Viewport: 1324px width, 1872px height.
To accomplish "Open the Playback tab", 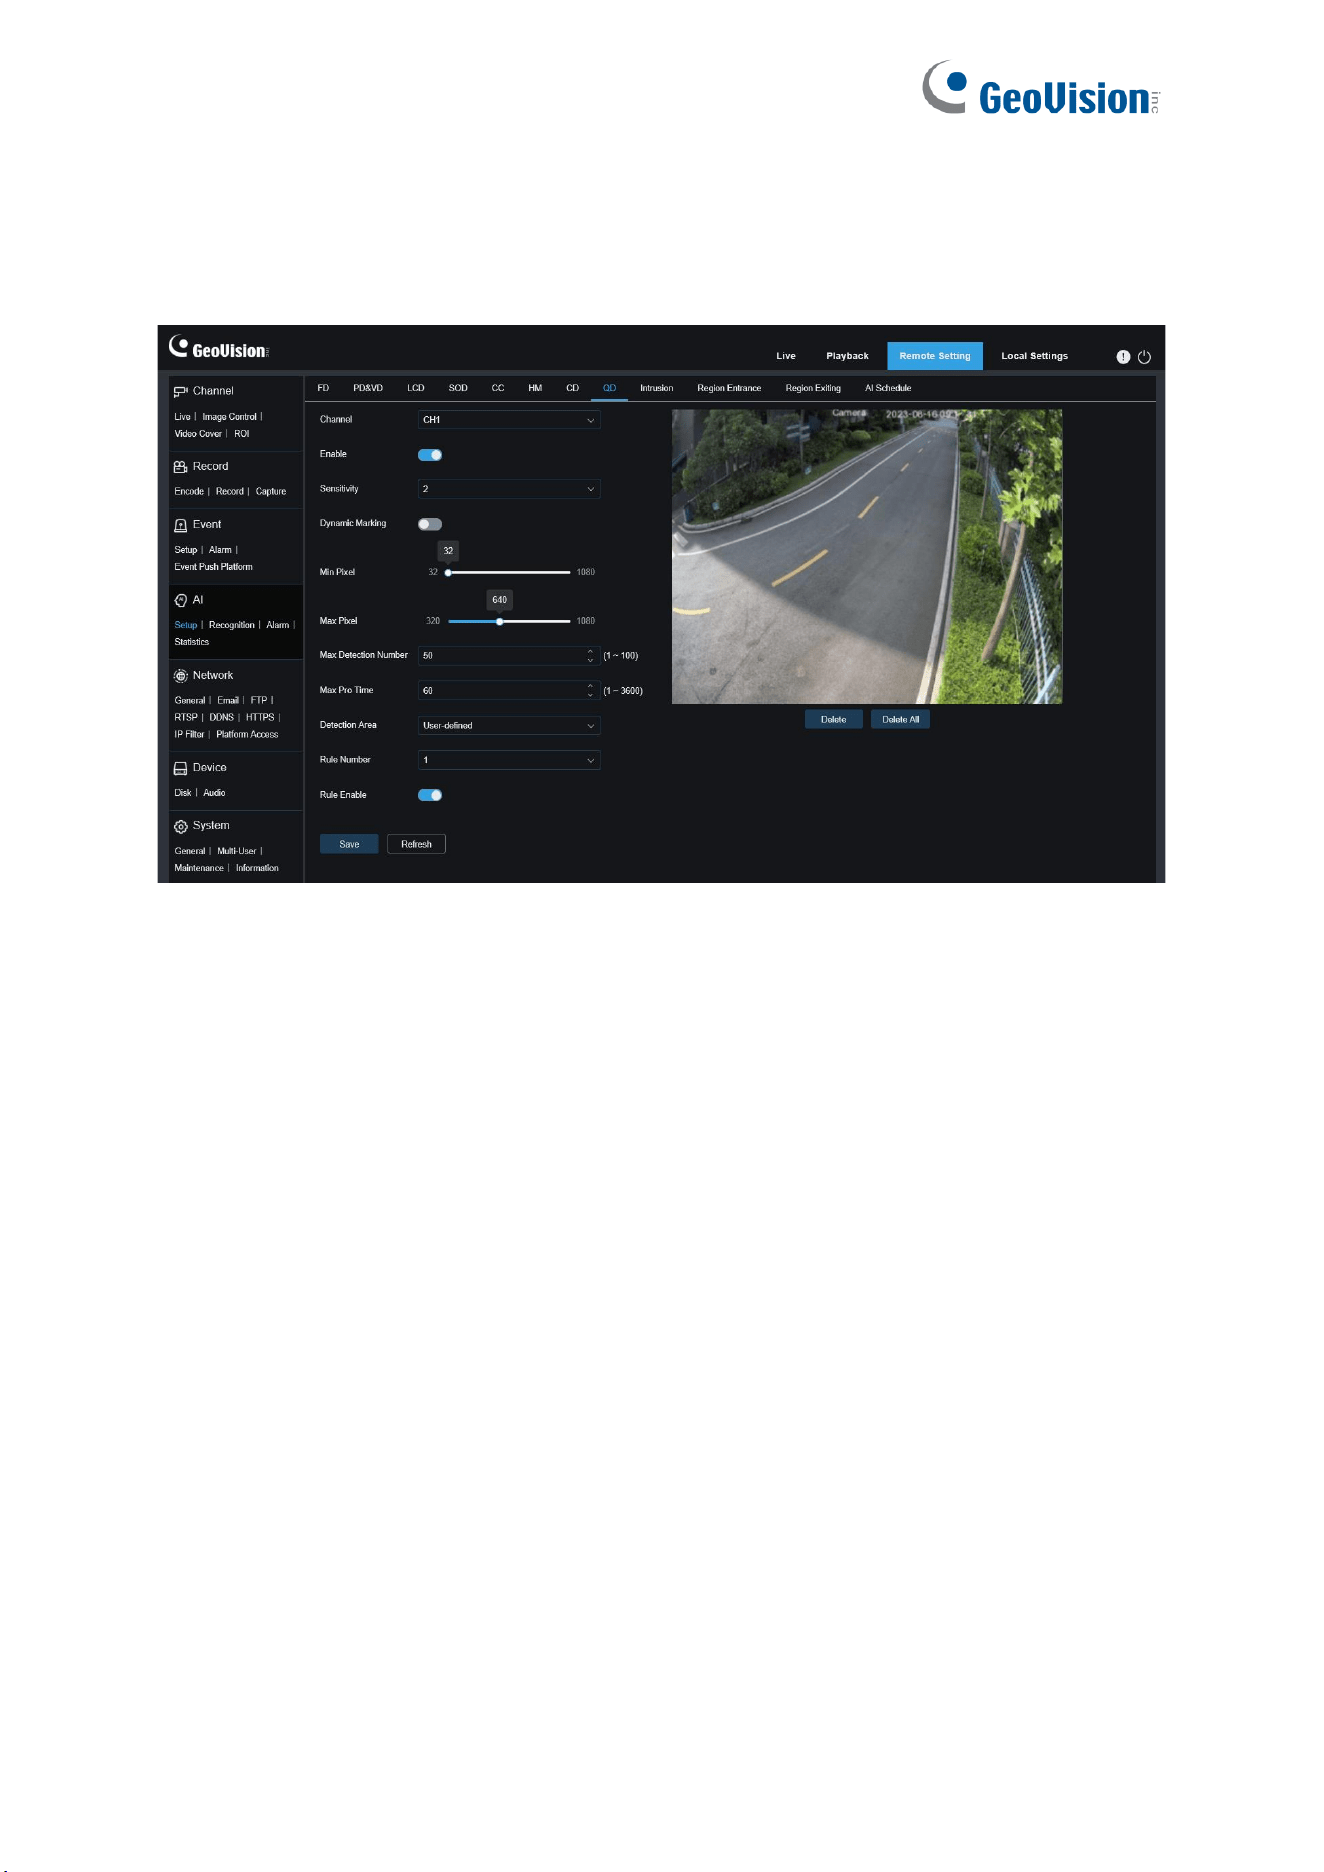I will [847, 356].
